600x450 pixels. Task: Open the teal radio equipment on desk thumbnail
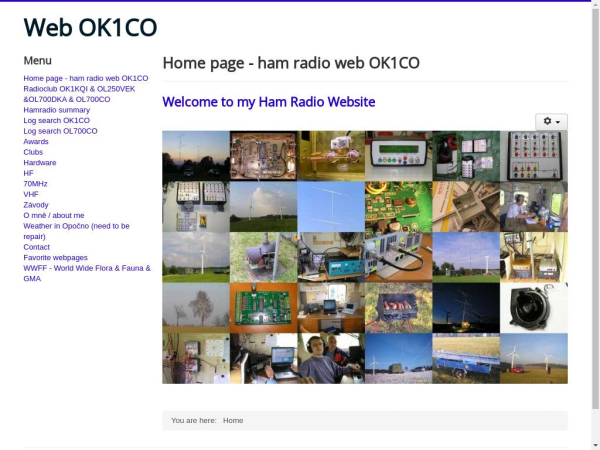tap(331, 257)
